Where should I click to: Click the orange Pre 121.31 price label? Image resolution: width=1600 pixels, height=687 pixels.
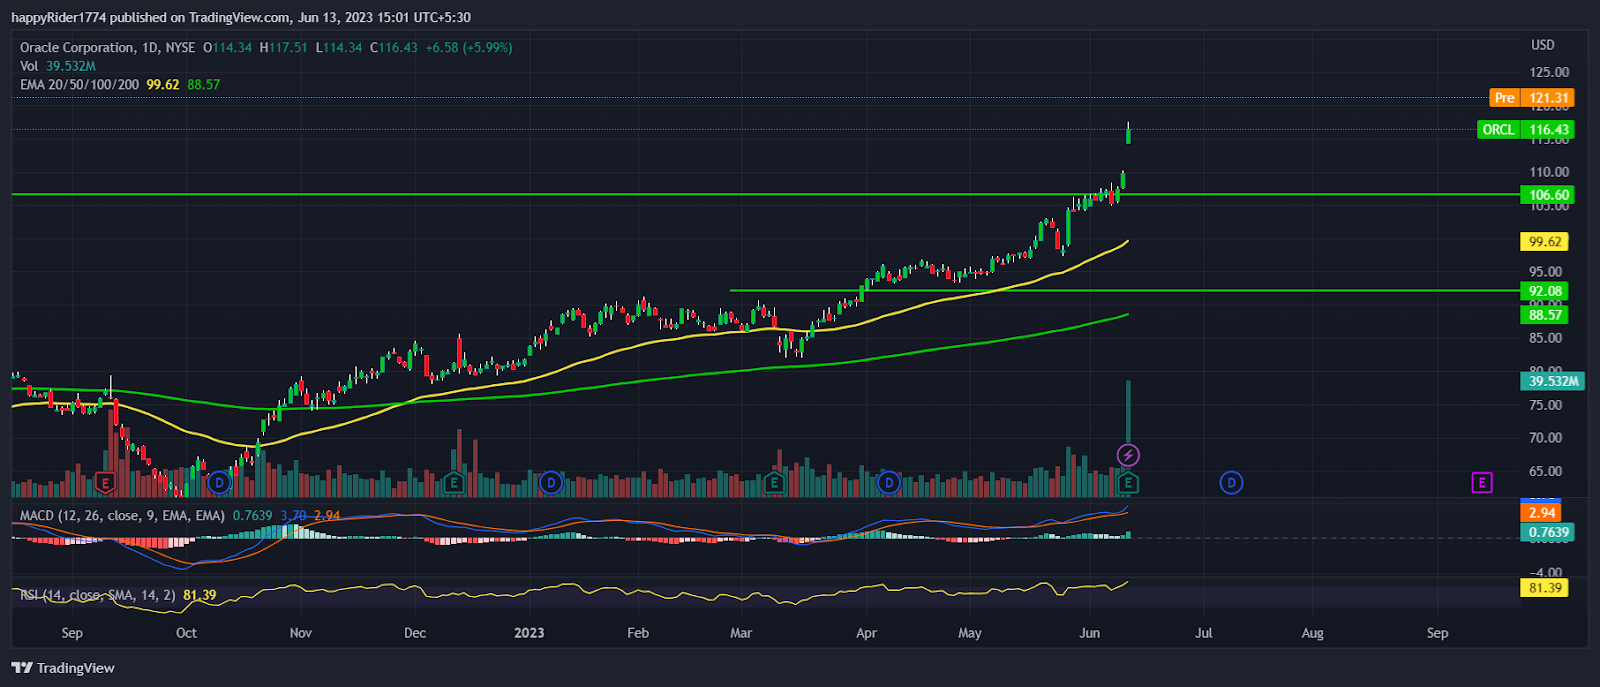[1532, 98]
